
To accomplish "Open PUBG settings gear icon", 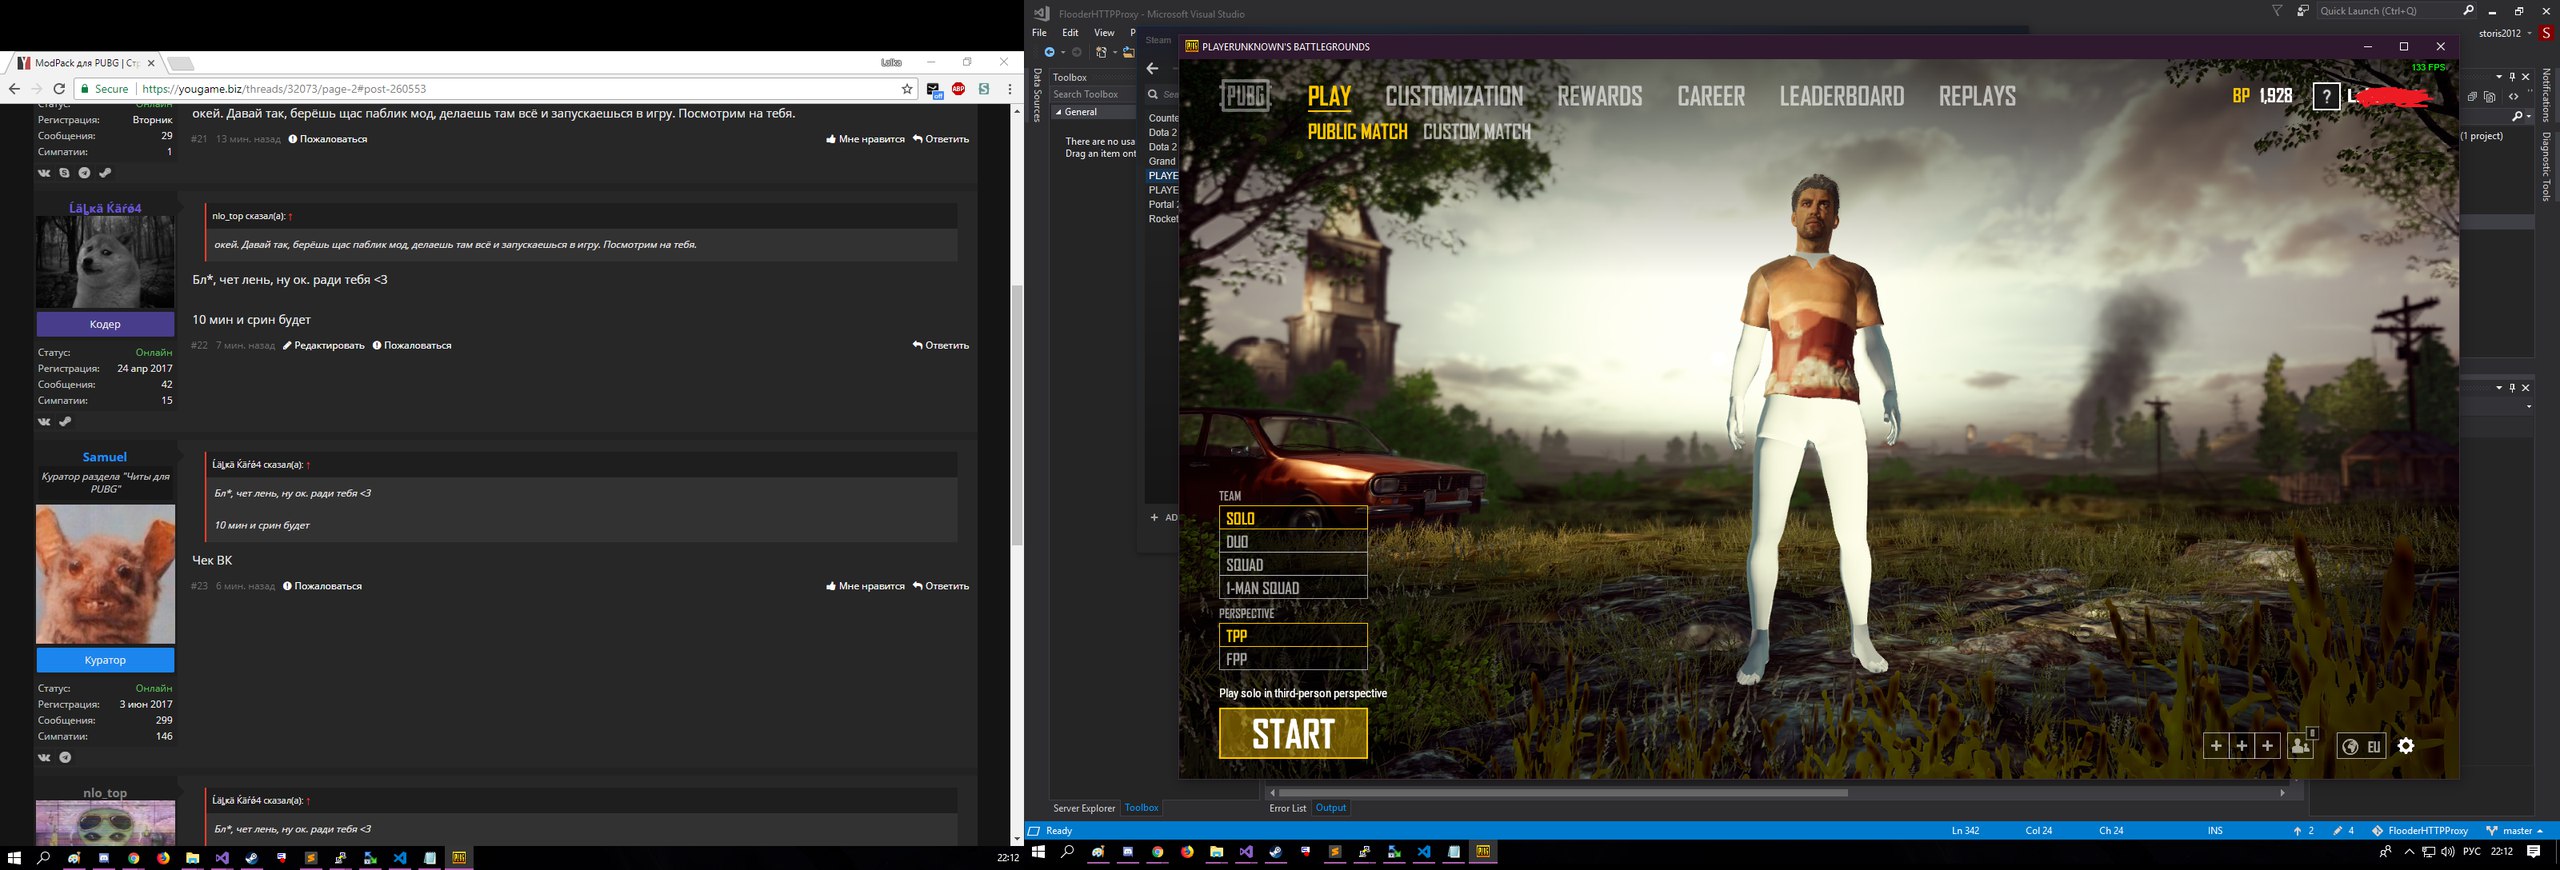I will [2406, 746].
